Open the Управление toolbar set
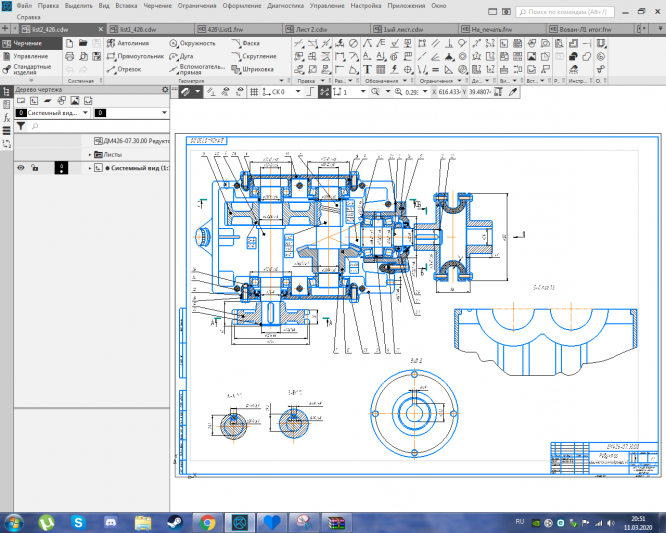The image size is (666, 533). pos(30,57)
